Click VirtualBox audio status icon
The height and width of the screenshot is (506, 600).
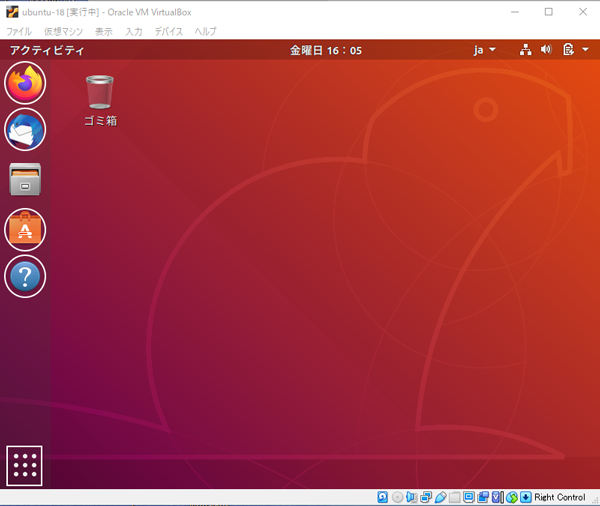[412, 497]
